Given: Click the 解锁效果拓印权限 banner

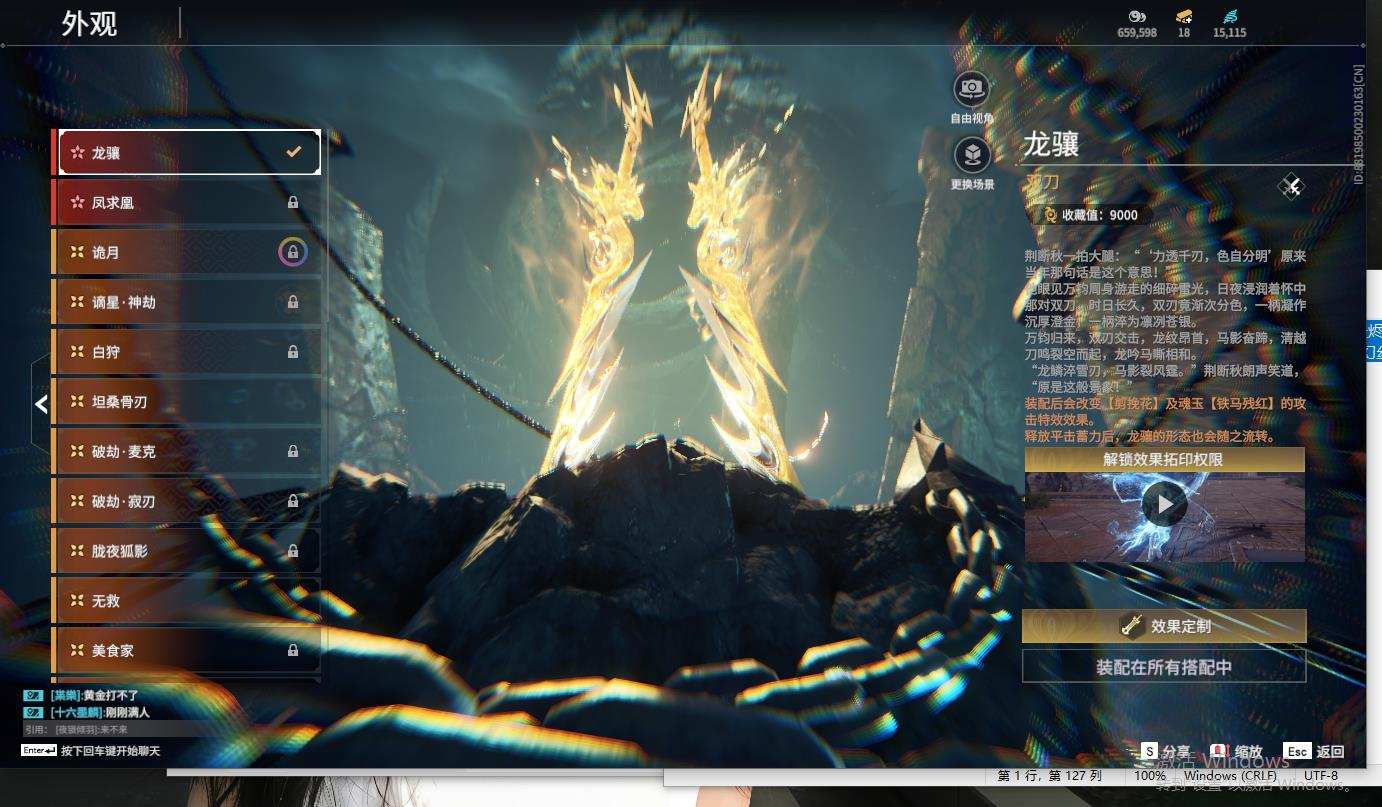Looking at the screenshot, I should (x=1164, y=460).
